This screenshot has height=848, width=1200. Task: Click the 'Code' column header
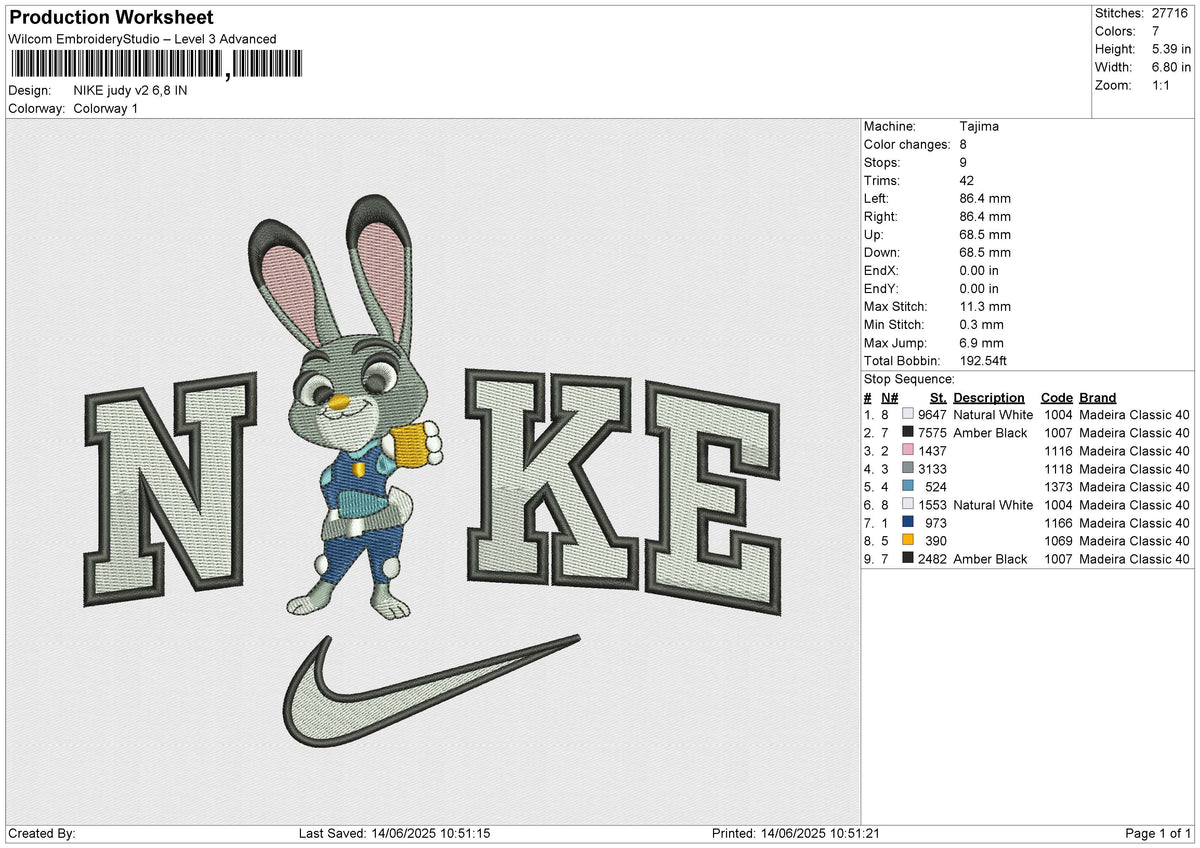(x=1056, y=397)
